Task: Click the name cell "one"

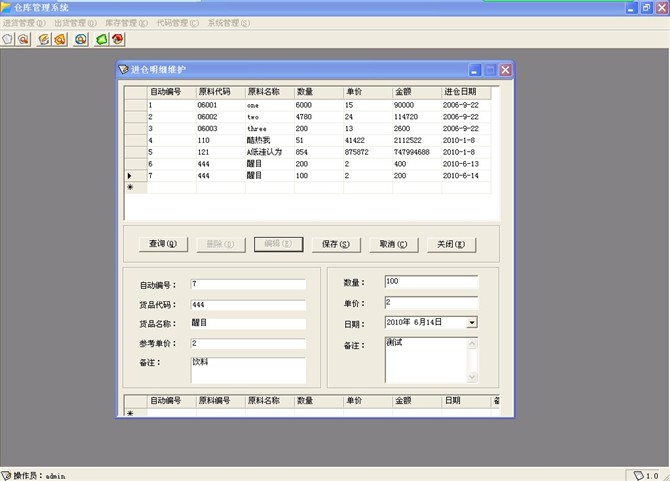Action: click(x=270, y=105)
